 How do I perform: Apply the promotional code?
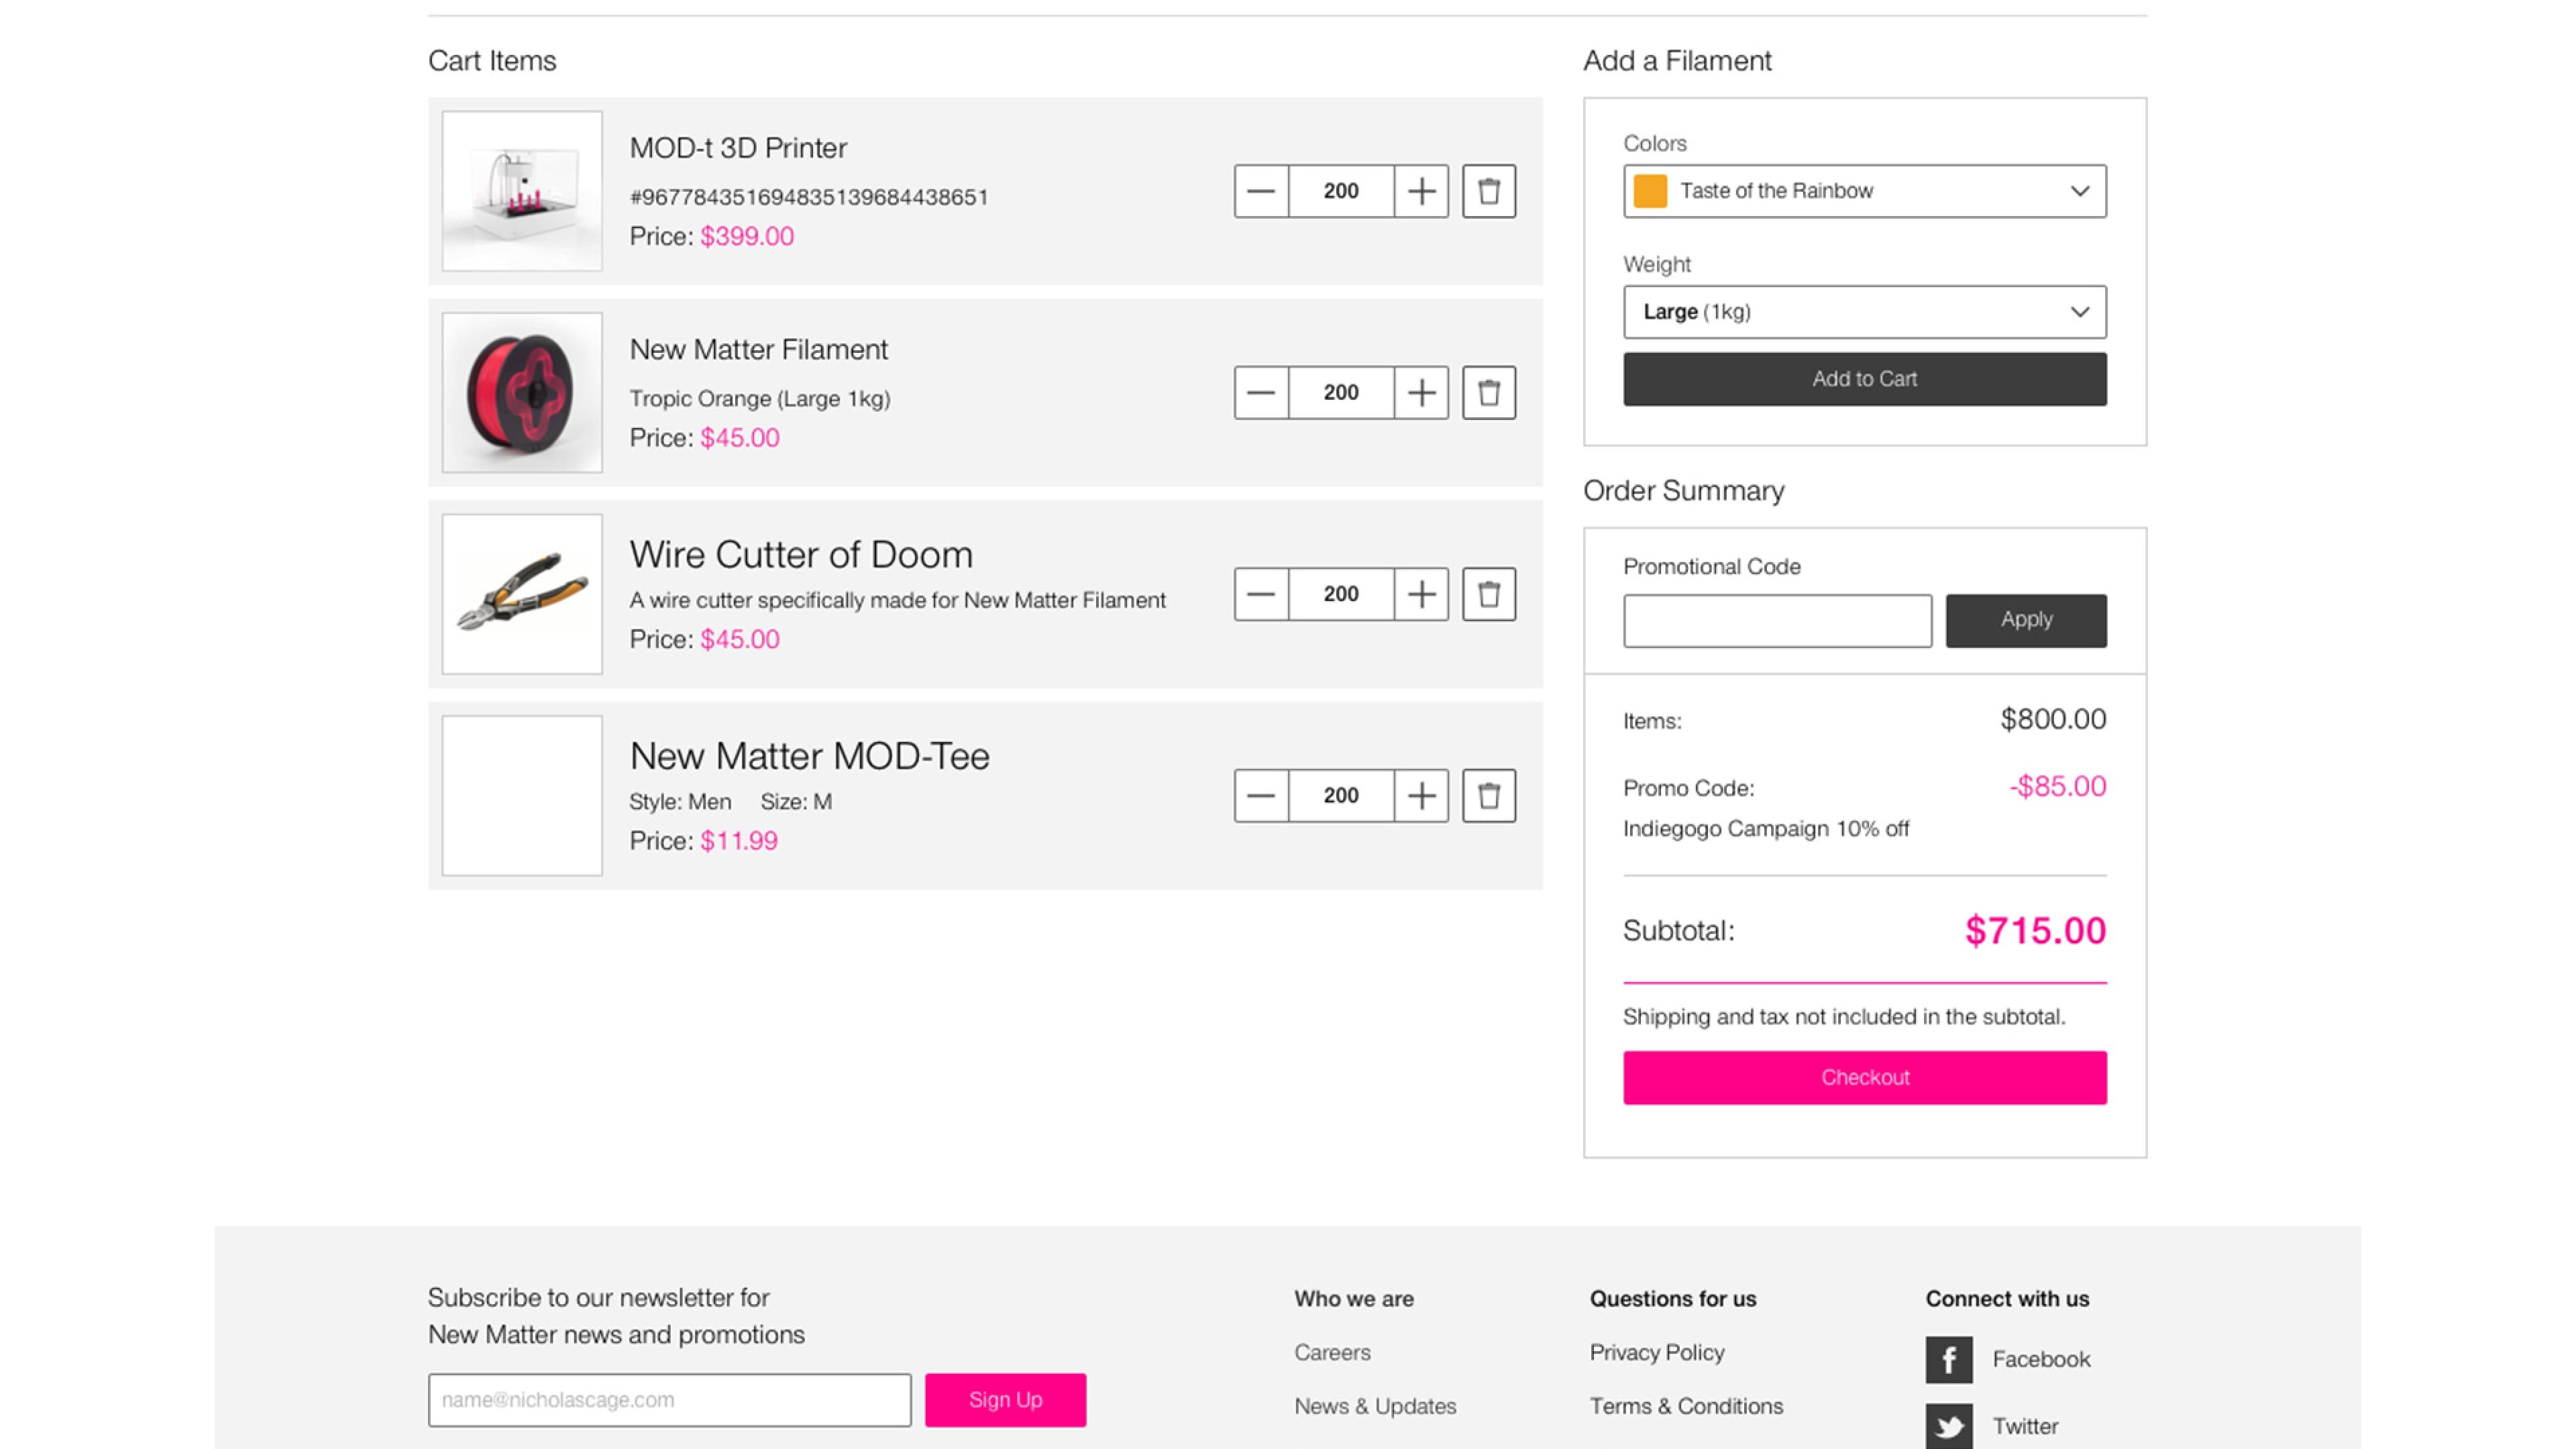(x=2025, y=620)
